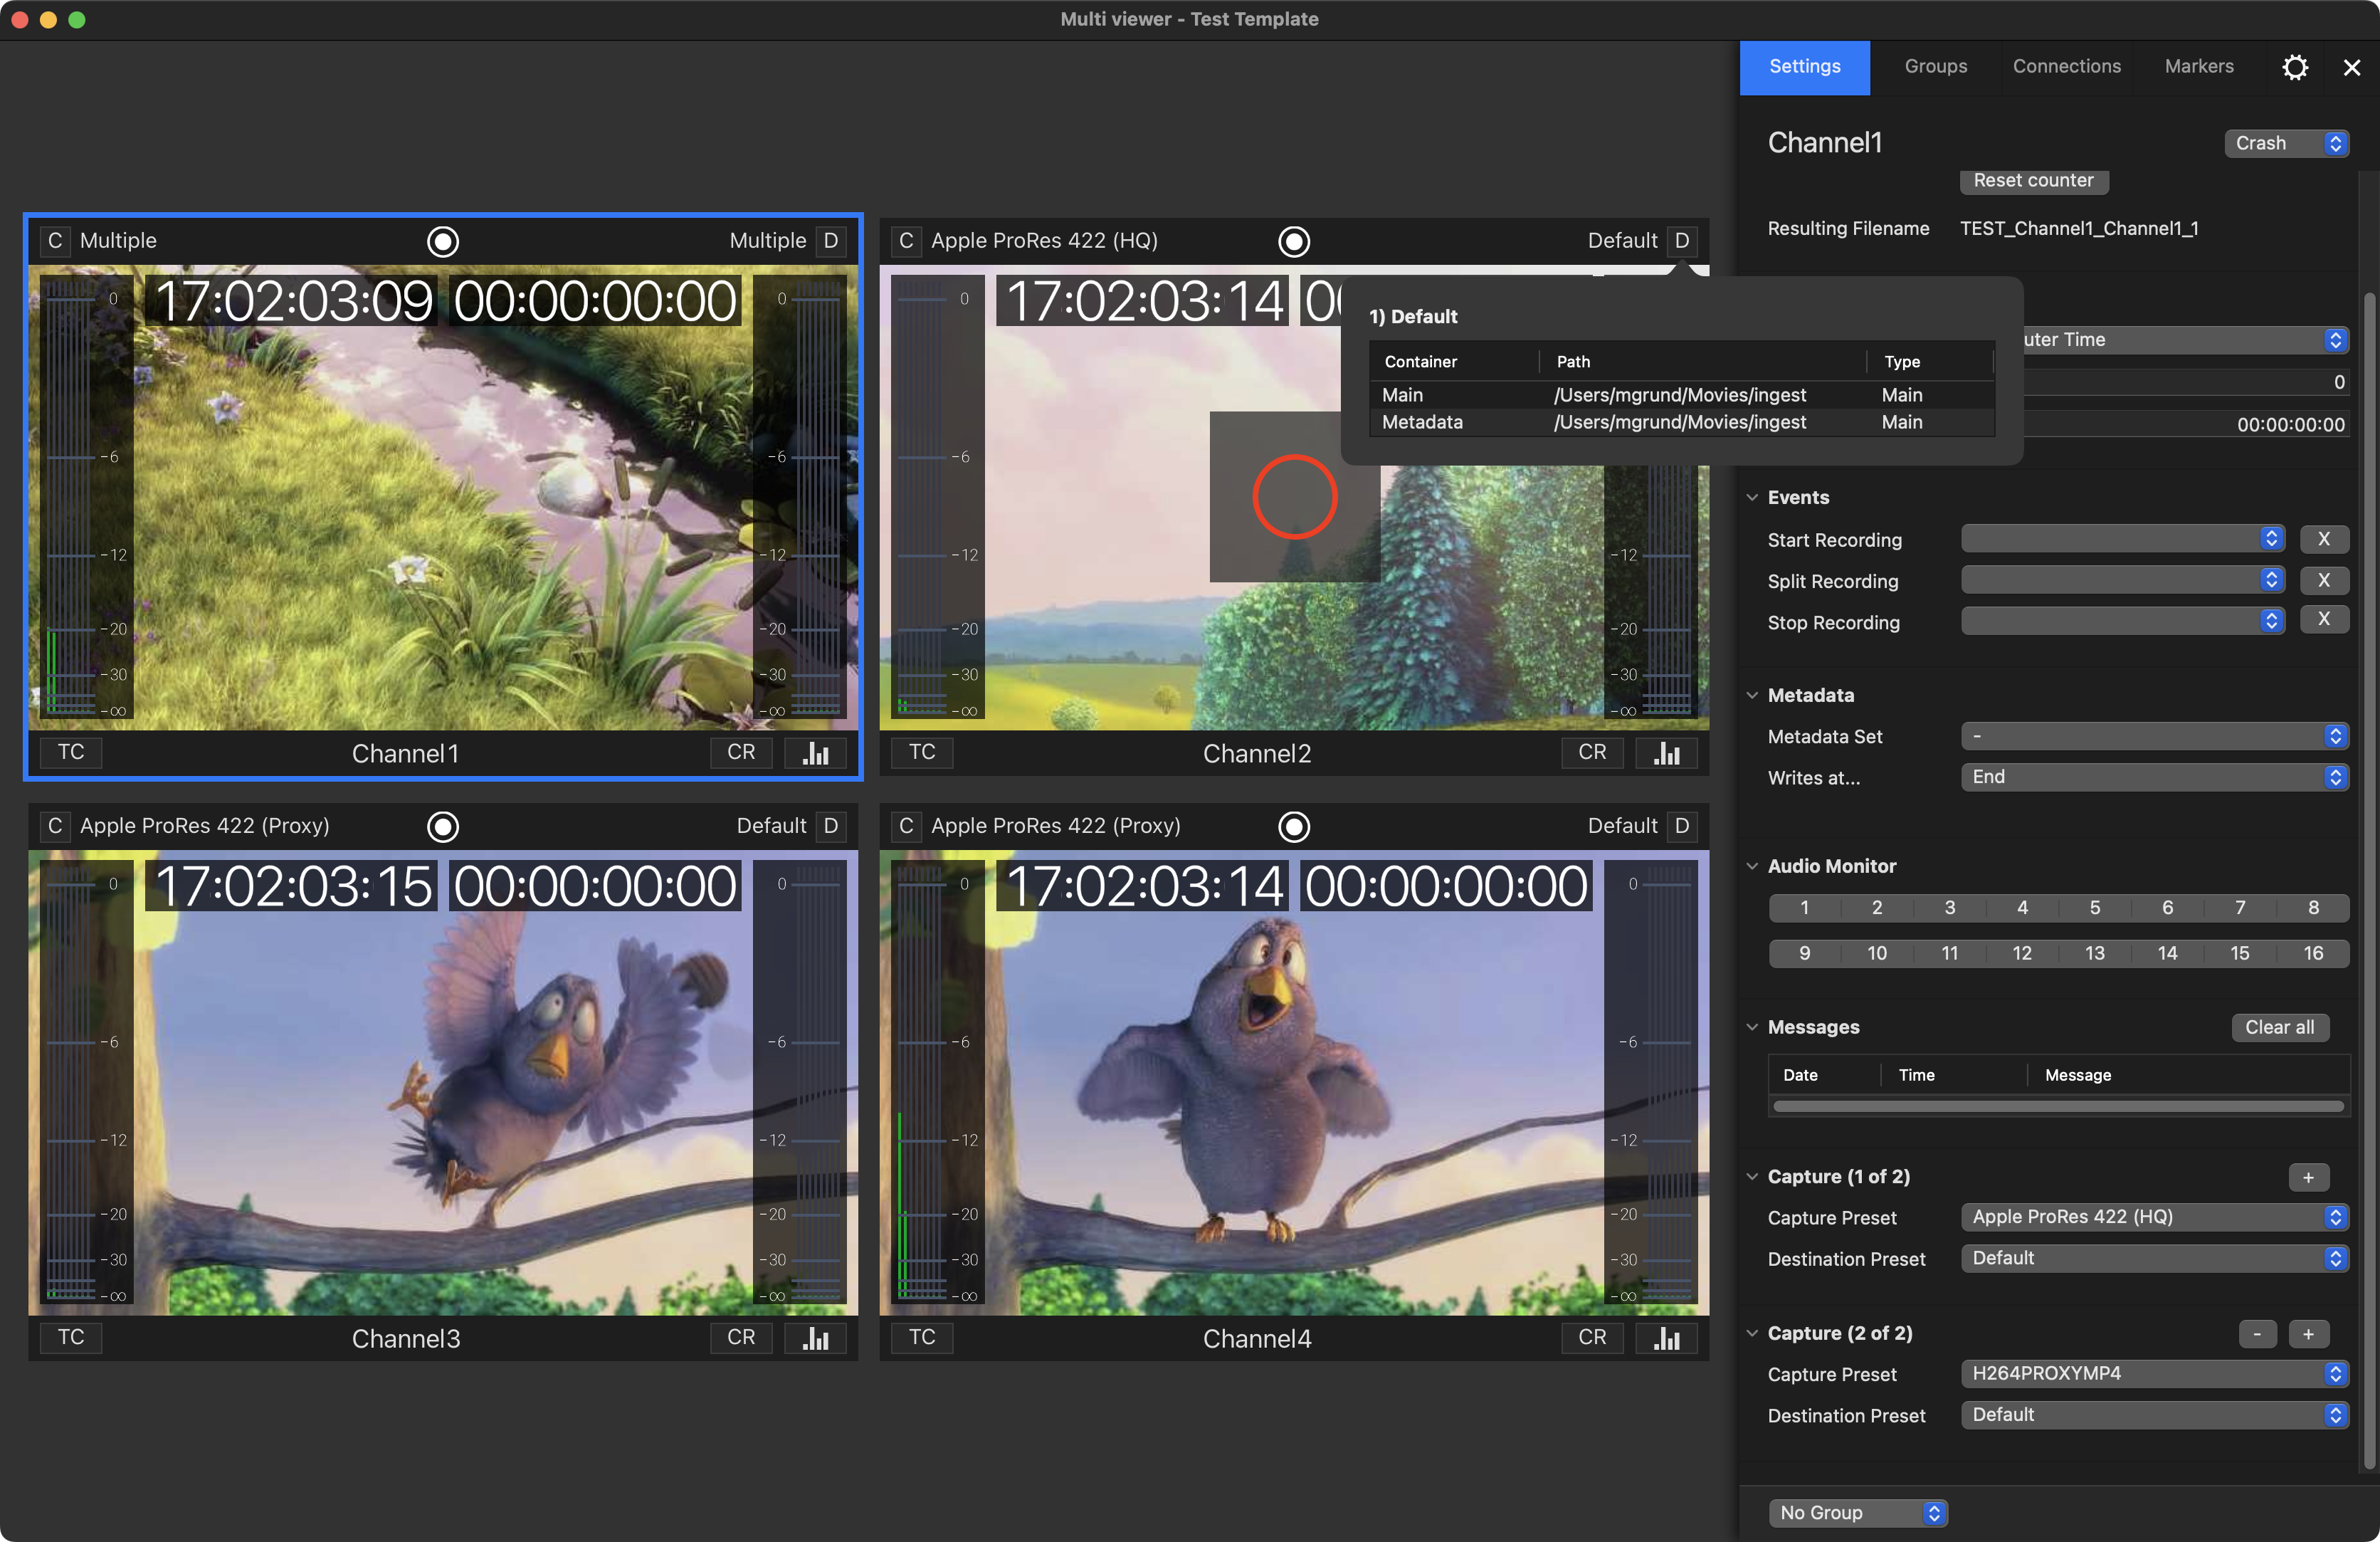Click the Messages horizontal scrollbar

[x=2058, y=1107]
